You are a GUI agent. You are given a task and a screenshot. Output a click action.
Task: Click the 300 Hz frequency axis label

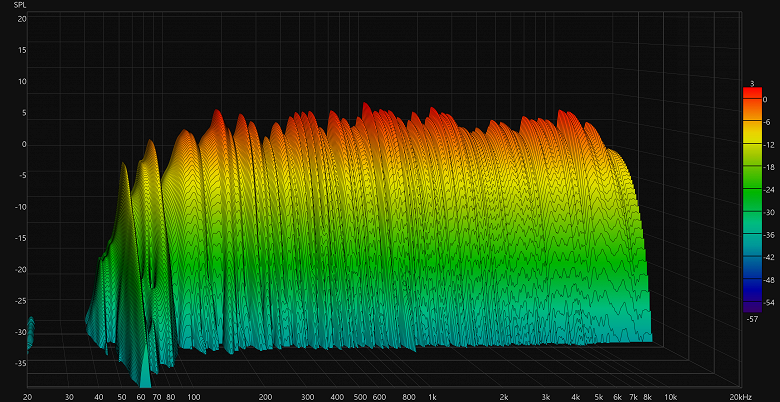coord(308,397)
